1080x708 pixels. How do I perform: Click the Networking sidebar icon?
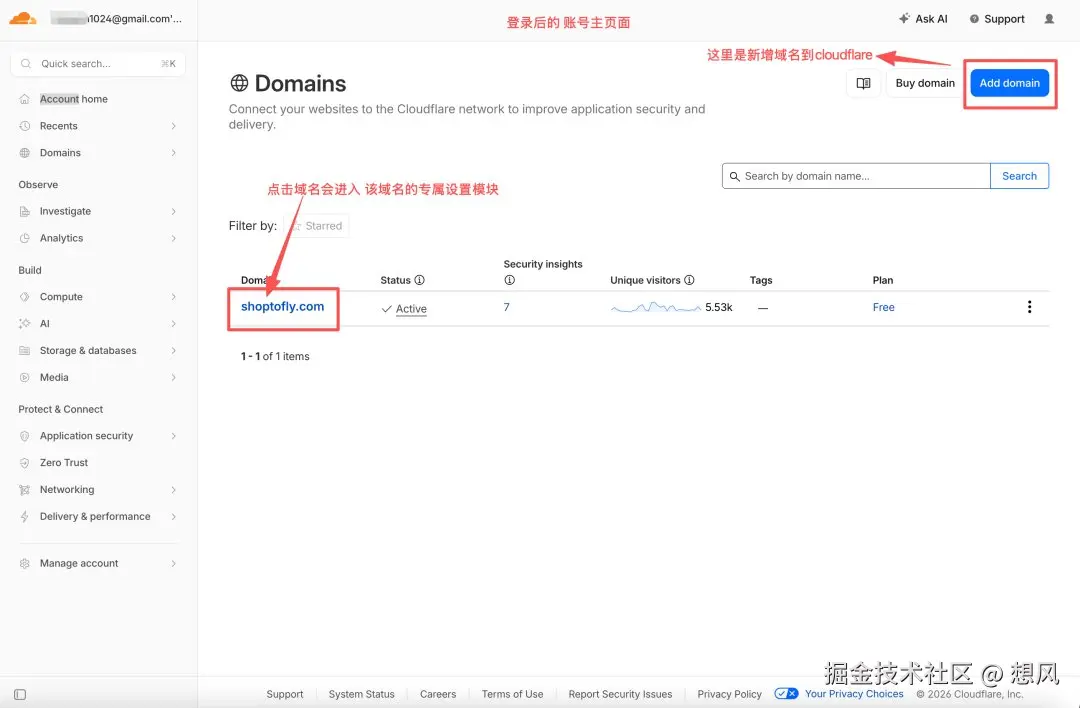coord(25,490)
